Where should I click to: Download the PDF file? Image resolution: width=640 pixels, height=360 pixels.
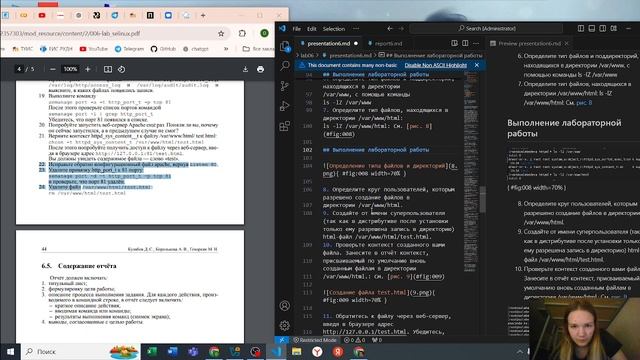point(245,69)
